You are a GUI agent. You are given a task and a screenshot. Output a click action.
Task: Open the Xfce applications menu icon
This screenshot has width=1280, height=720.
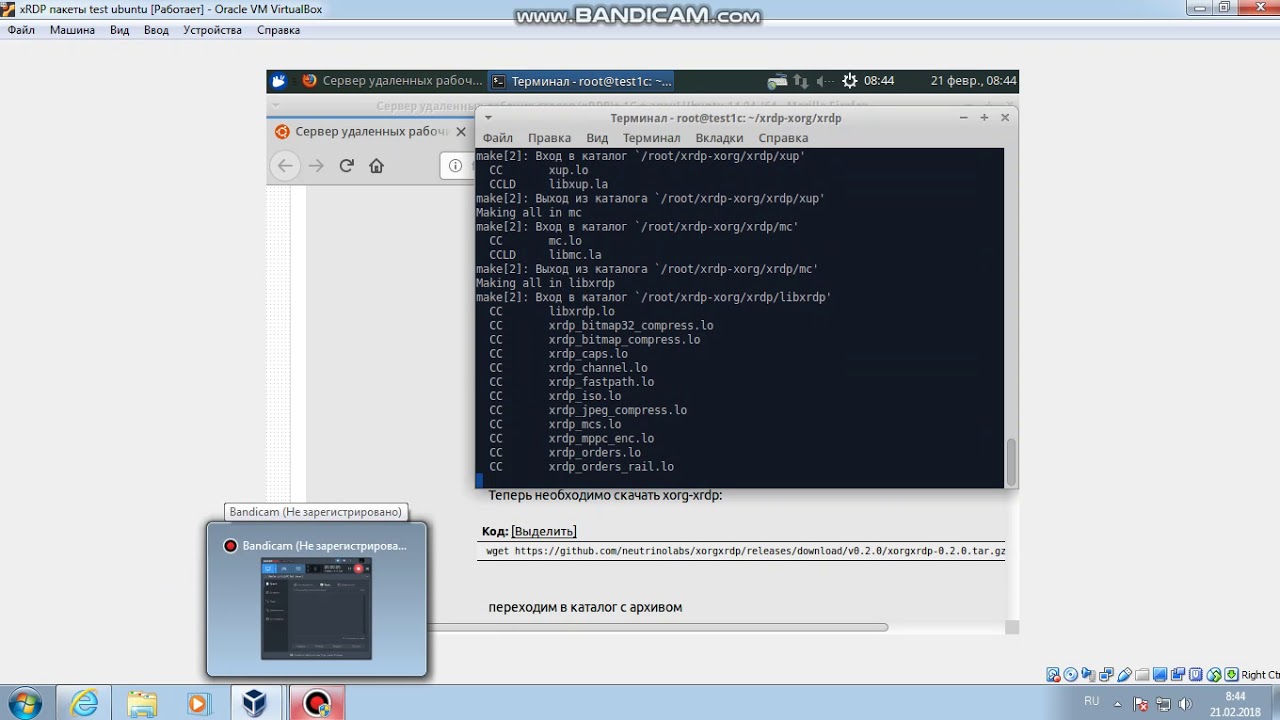click(x=279, y=81)
